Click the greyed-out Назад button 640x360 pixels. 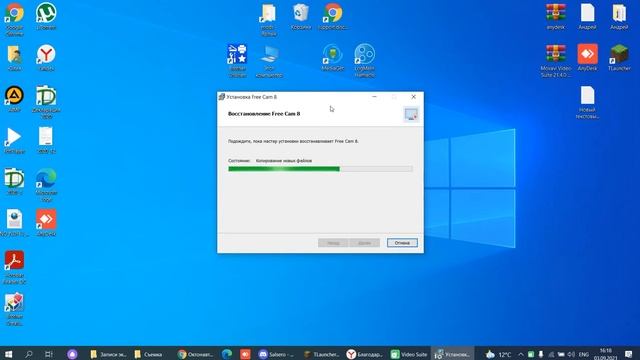click(333, 243)
